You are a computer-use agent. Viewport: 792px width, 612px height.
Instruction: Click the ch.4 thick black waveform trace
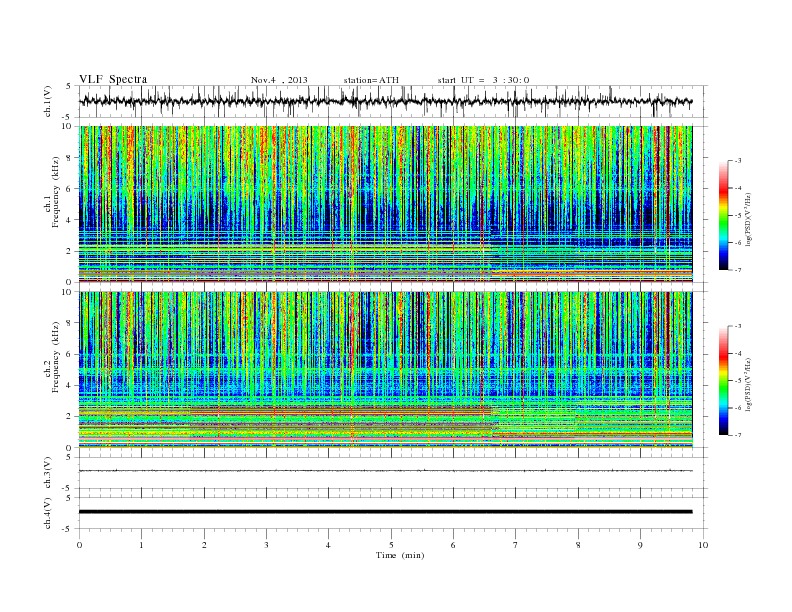385,512
